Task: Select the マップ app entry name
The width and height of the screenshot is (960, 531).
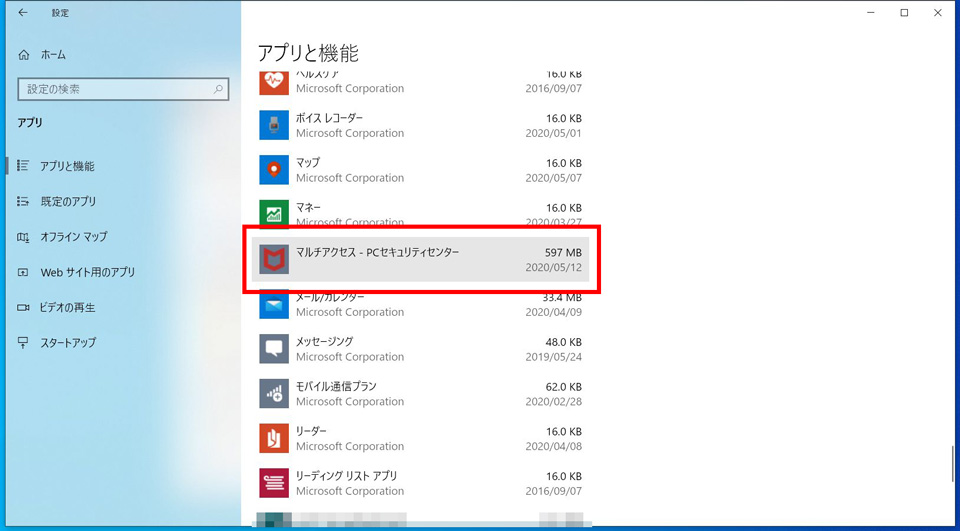Action: (308, 163)
